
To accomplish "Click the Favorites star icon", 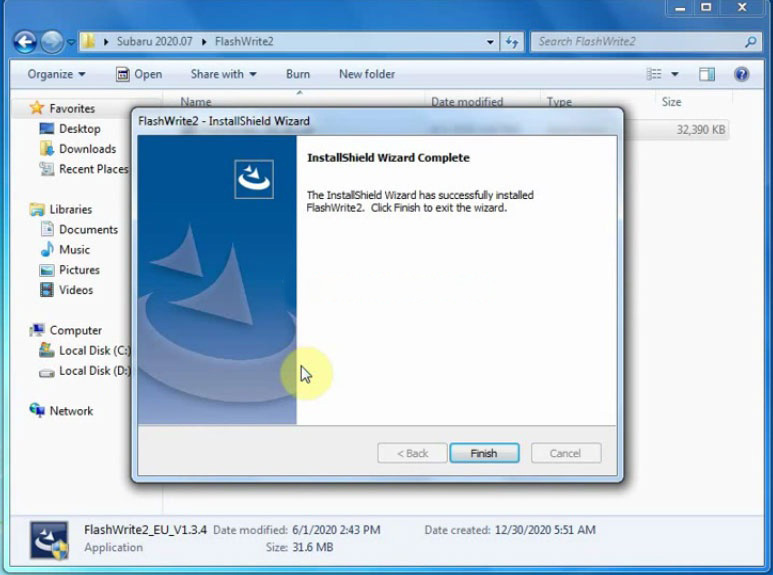I will (x=37, y=108).
